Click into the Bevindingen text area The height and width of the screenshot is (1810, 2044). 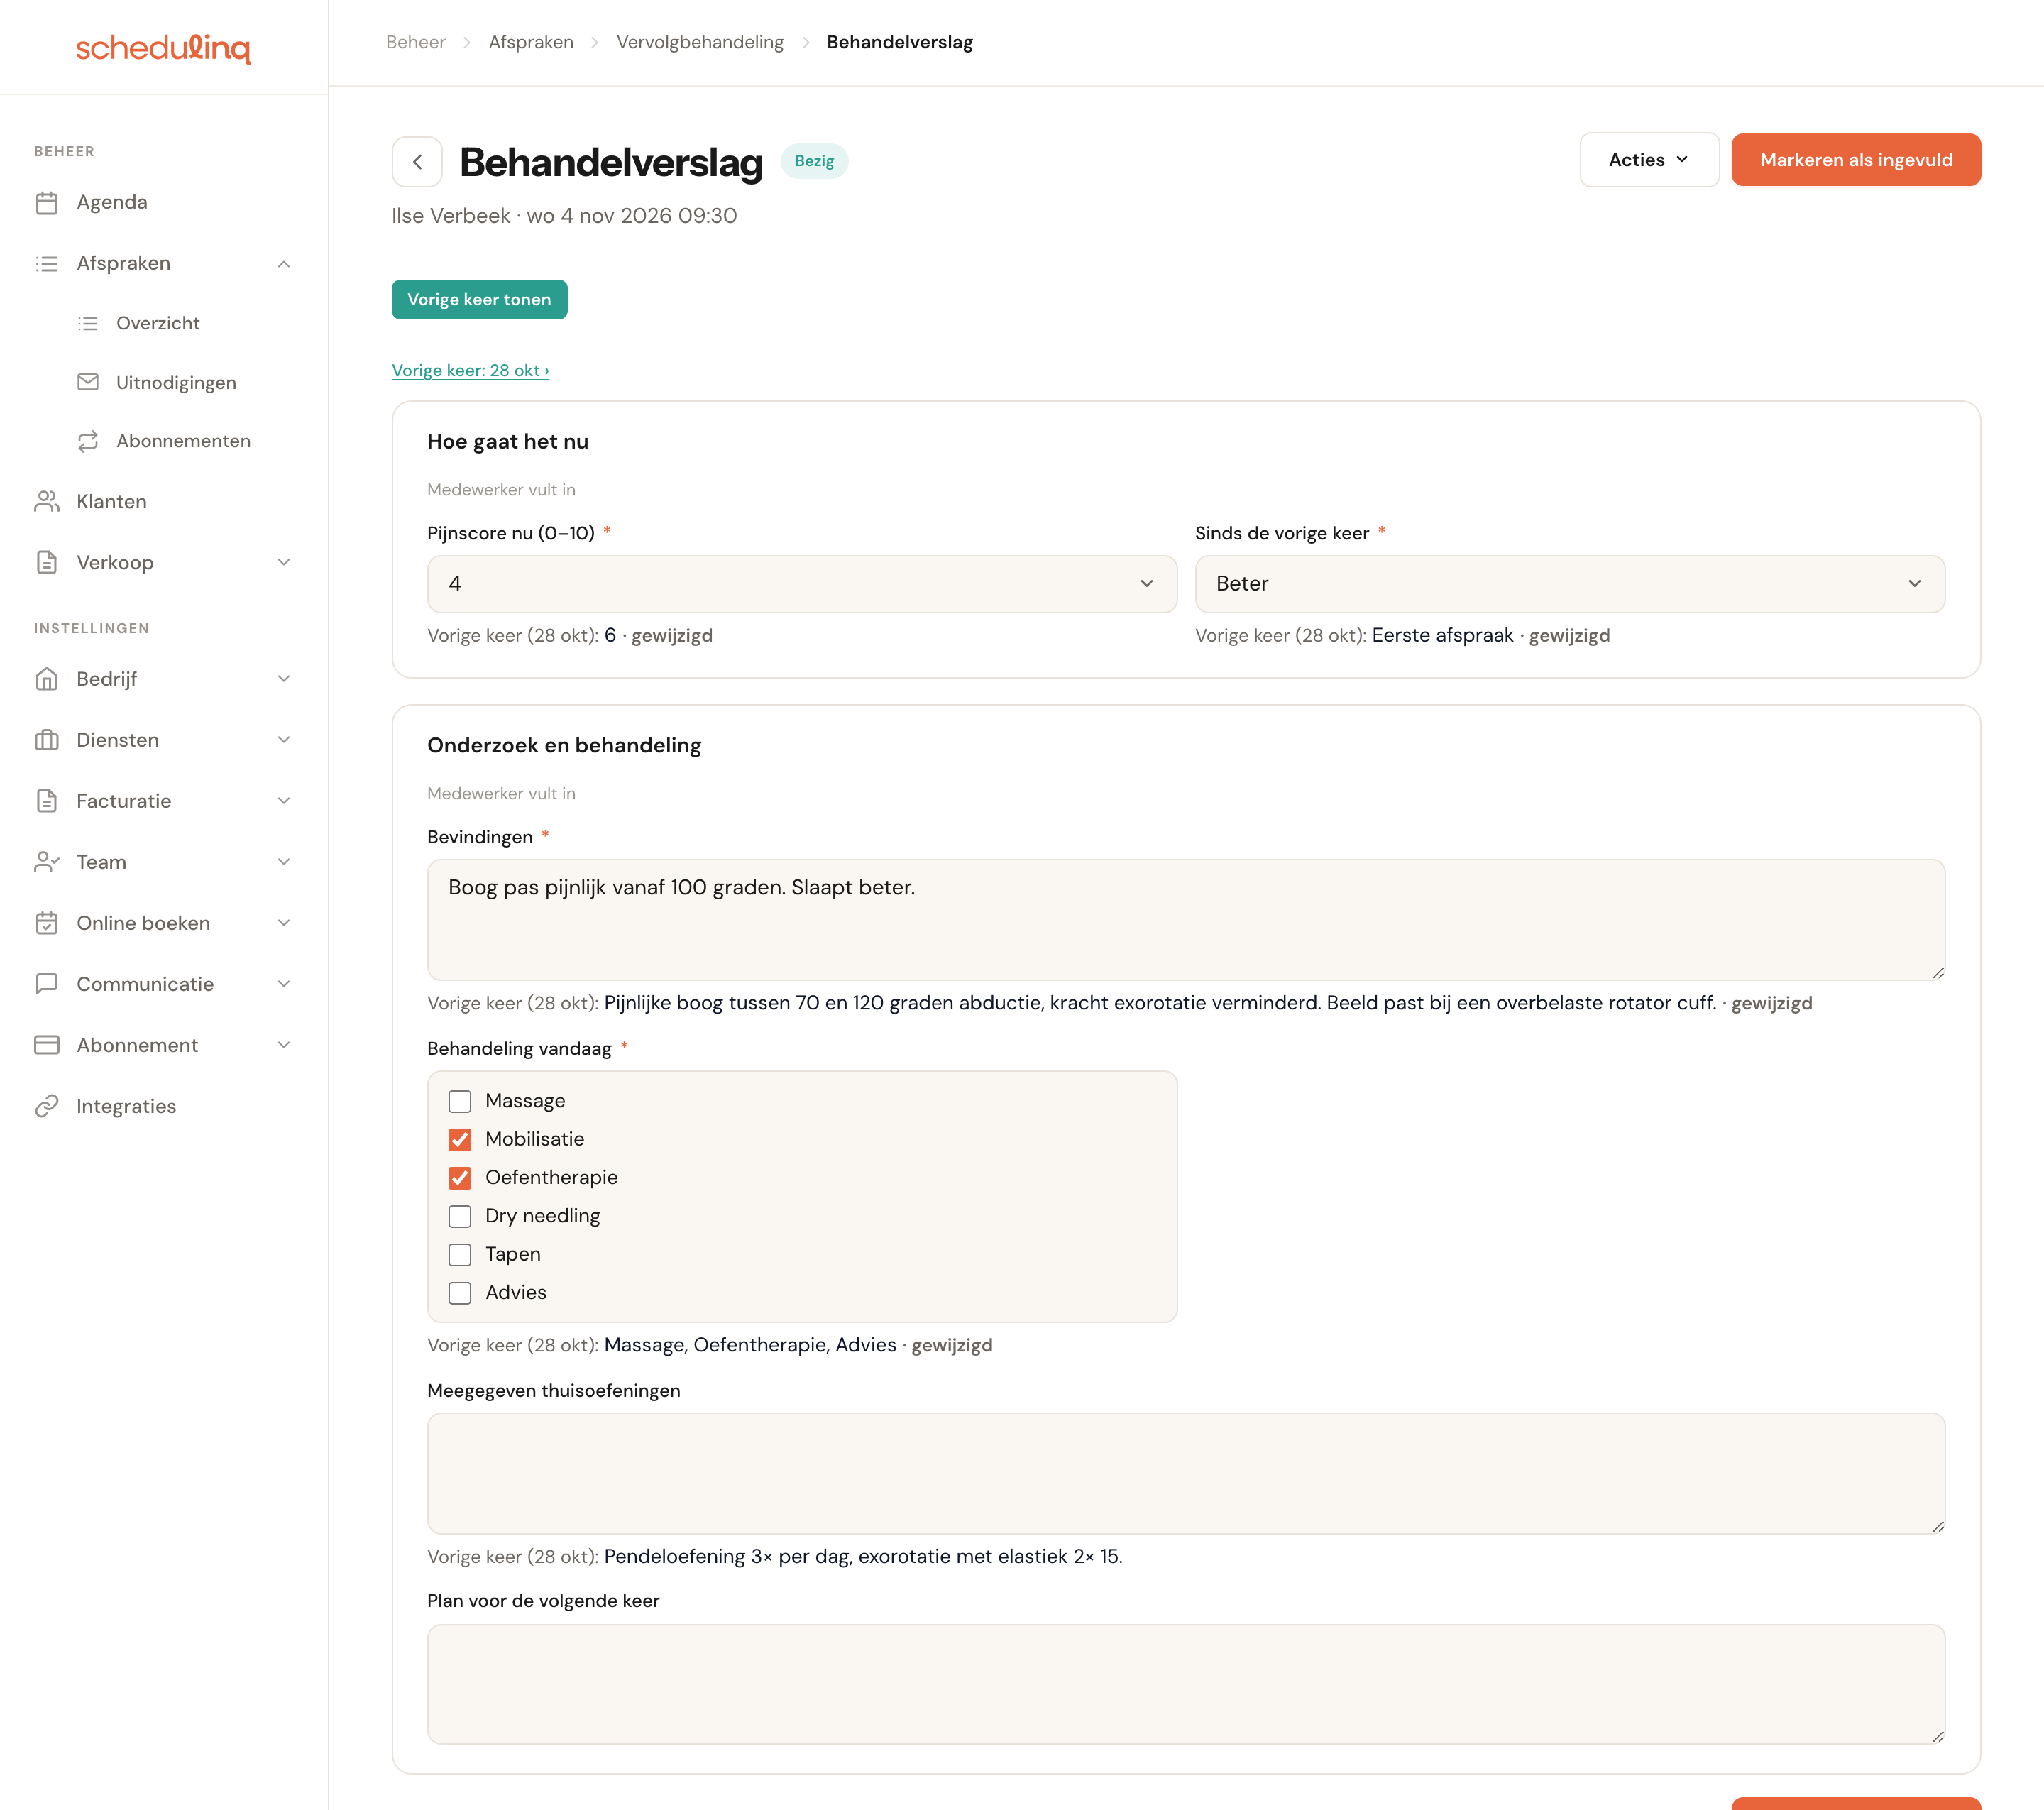[1186, 920]
